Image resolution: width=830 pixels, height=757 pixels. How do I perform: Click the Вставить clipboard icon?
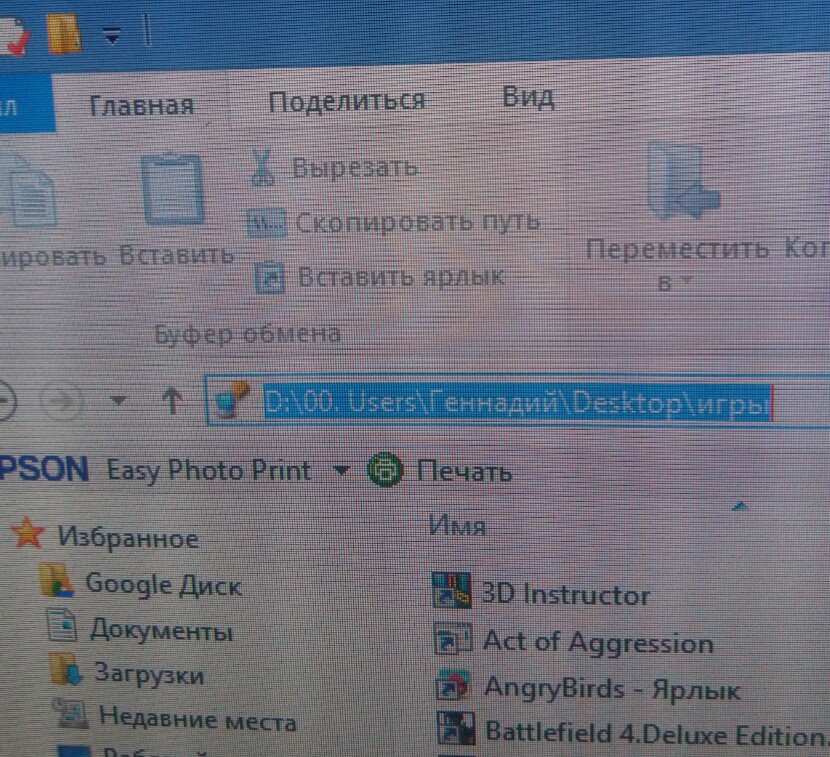[173, 189]
